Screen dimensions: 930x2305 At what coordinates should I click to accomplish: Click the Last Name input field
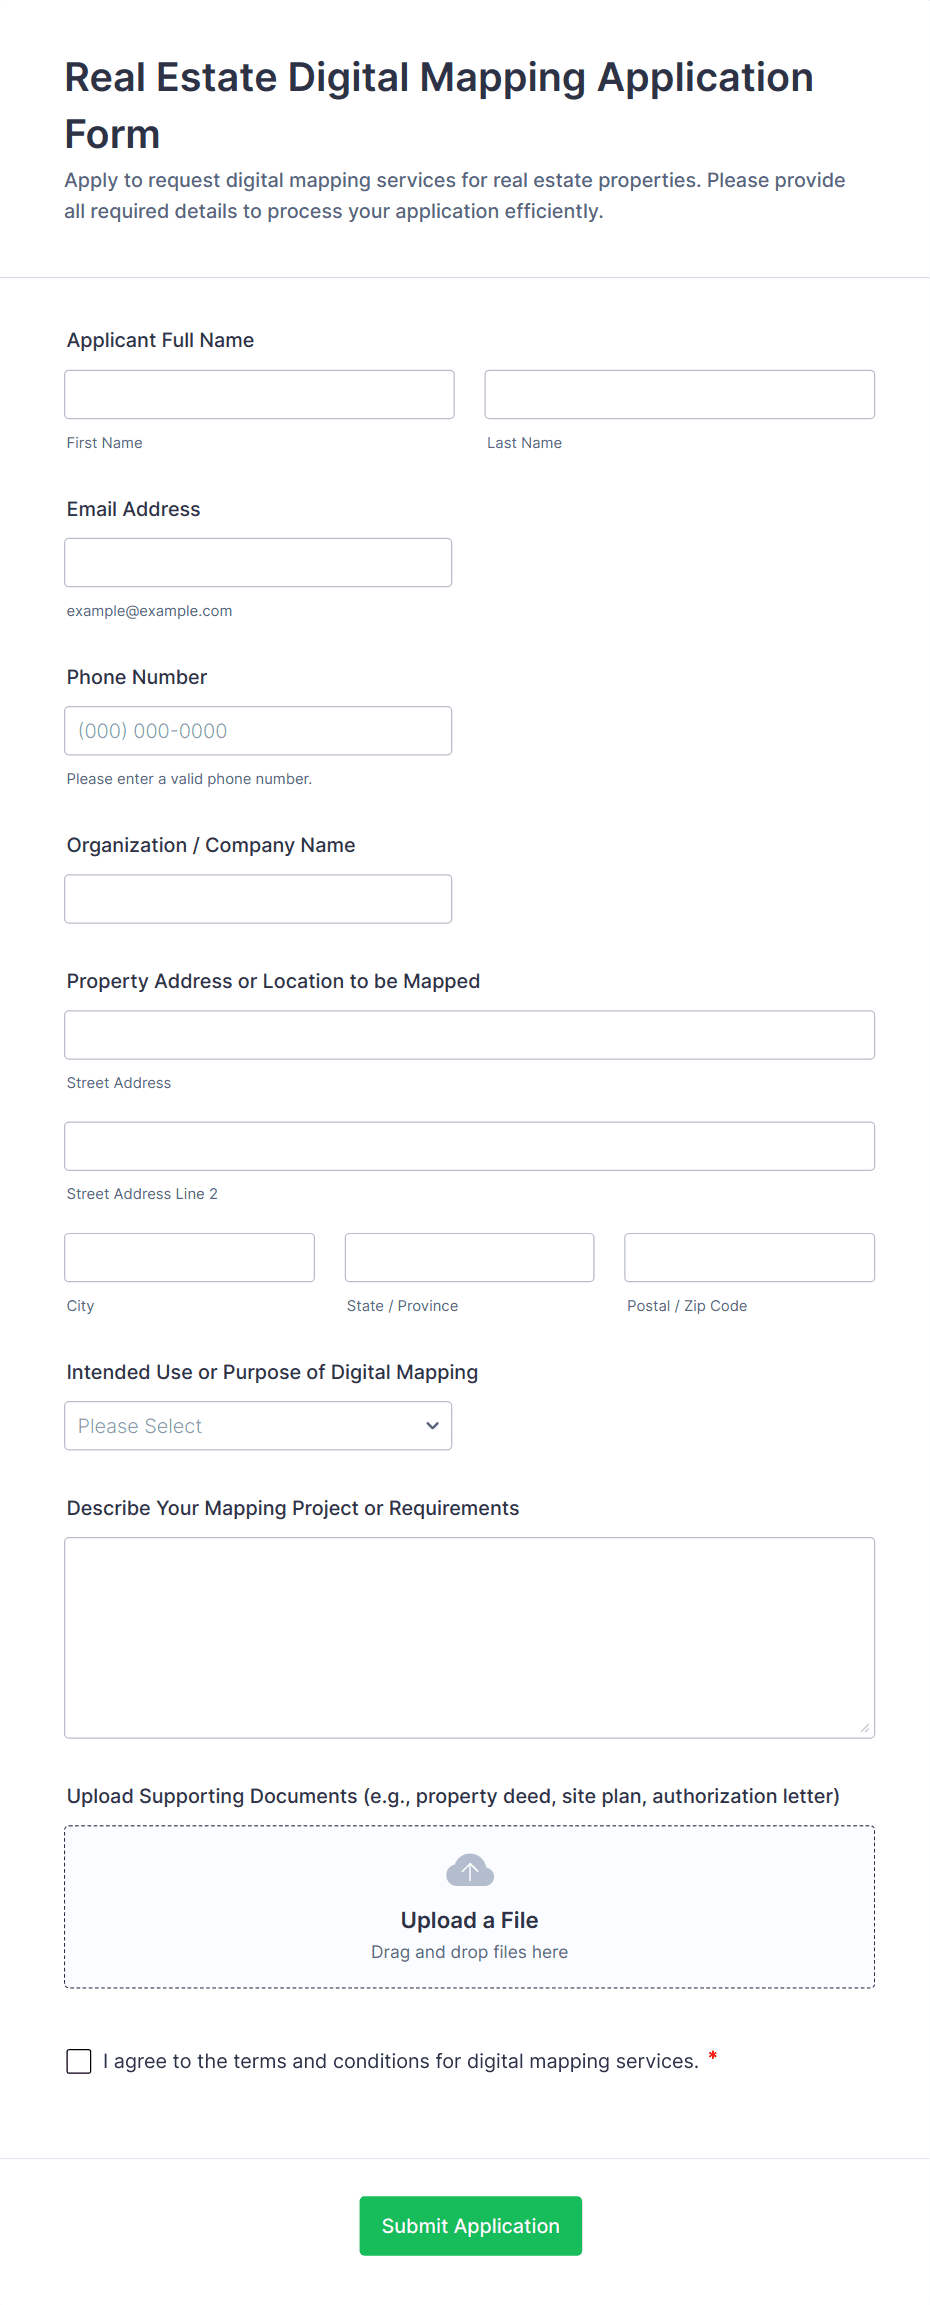click(679, 394)
